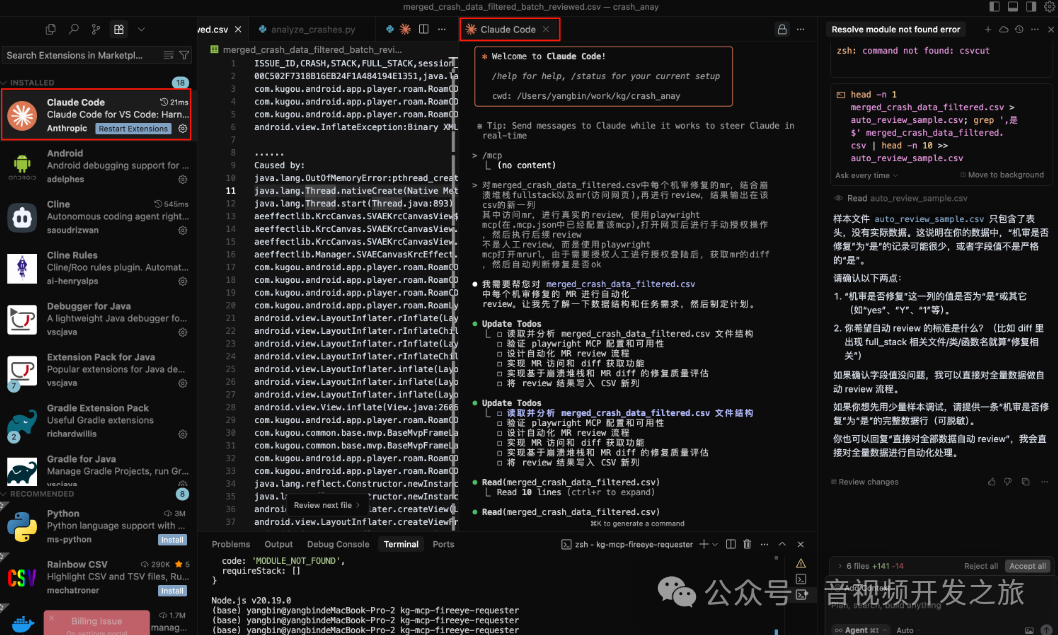1058x635 pixels.
Task: Install the Python extension
Action: [172, 540]
